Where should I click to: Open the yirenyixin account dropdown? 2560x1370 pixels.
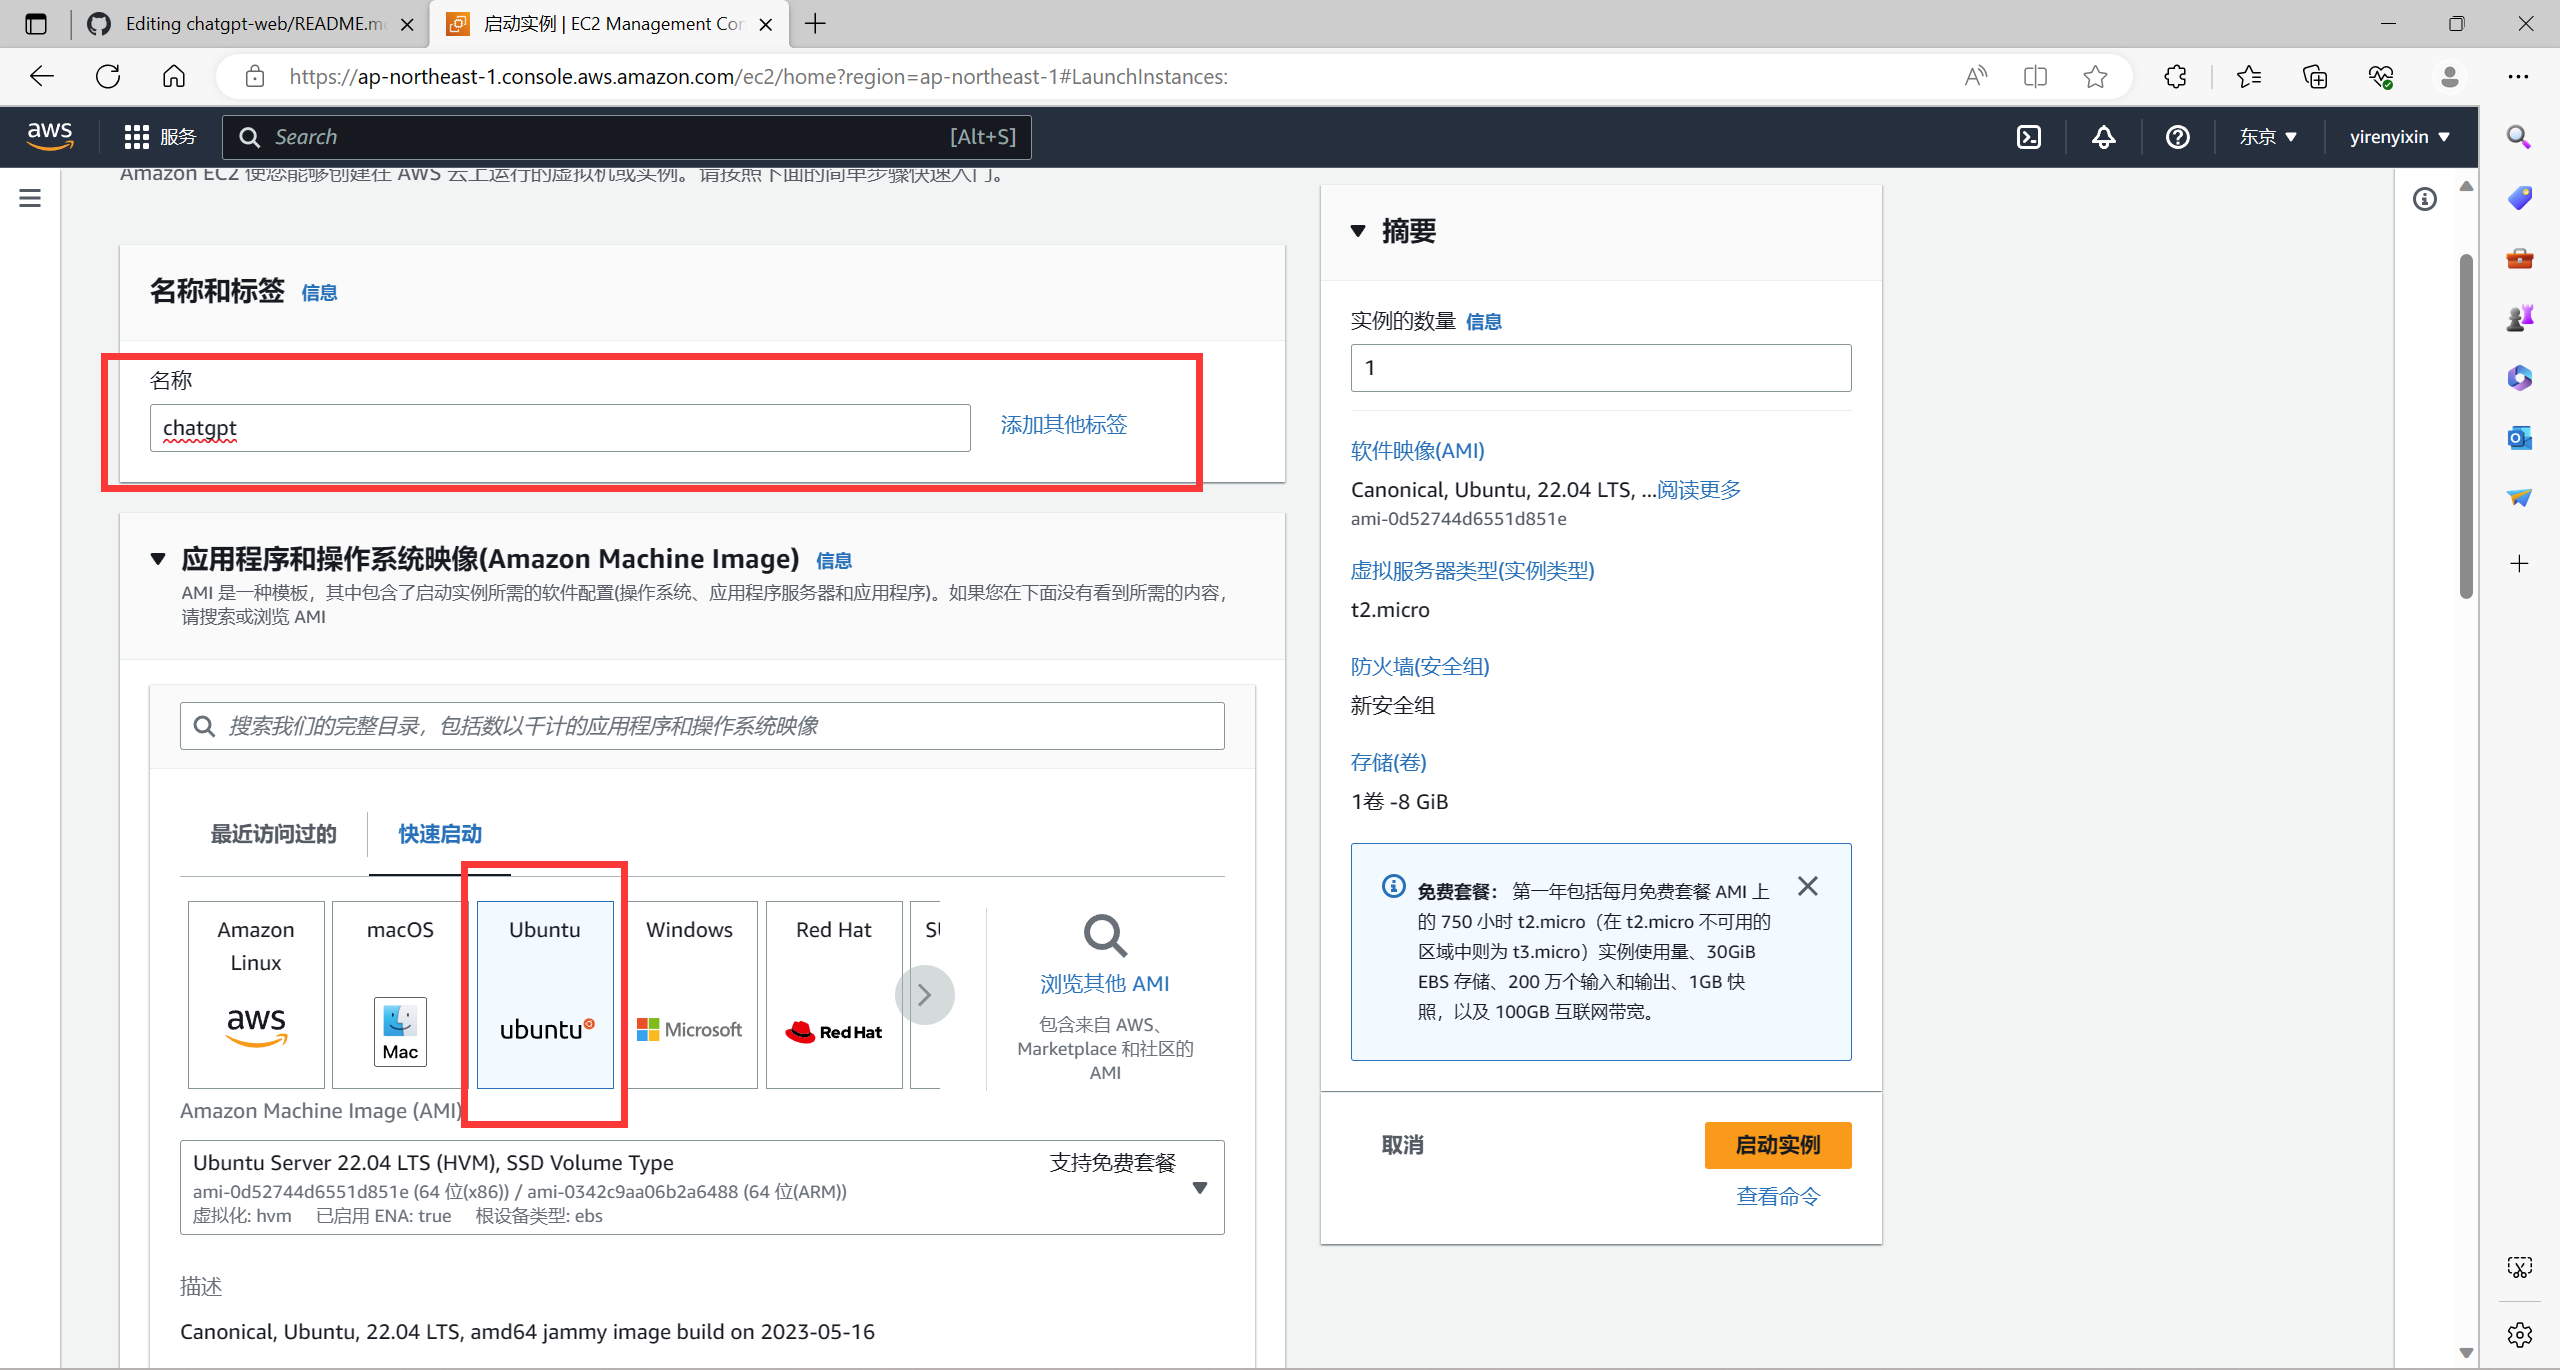pyautogui.click(x=2399, y=137)
